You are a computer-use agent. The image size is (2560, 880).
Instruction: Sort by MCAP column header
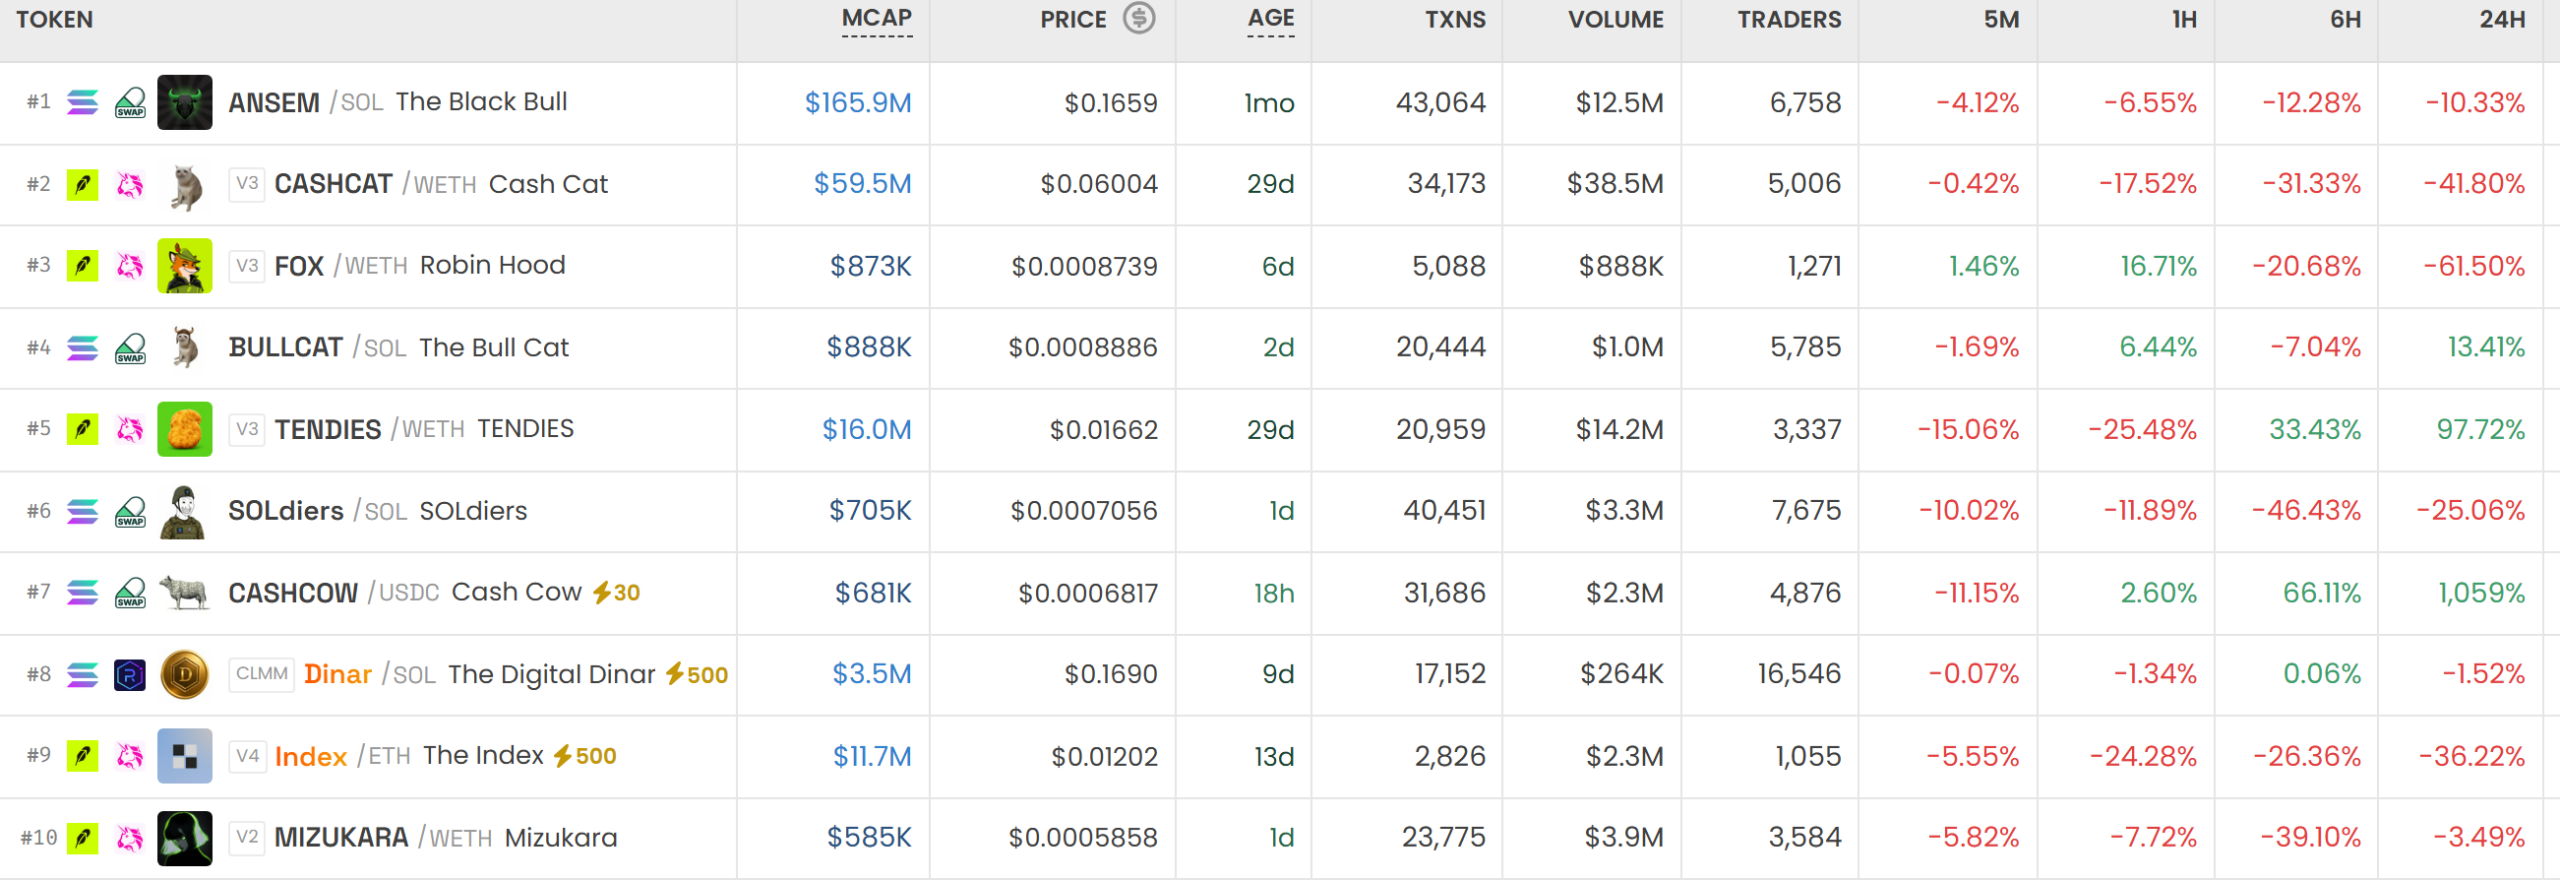tap(877, 19)
